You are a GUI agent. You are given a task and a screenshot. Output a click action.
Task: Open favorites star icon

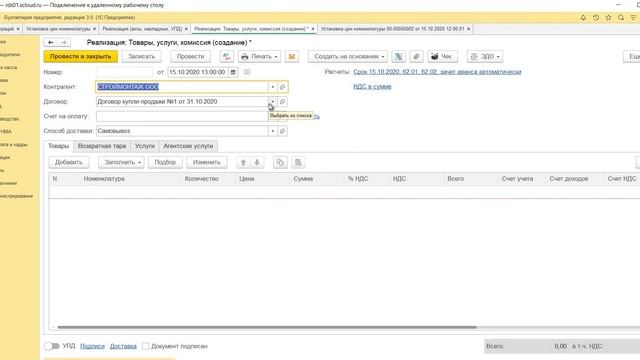(609, 18)
